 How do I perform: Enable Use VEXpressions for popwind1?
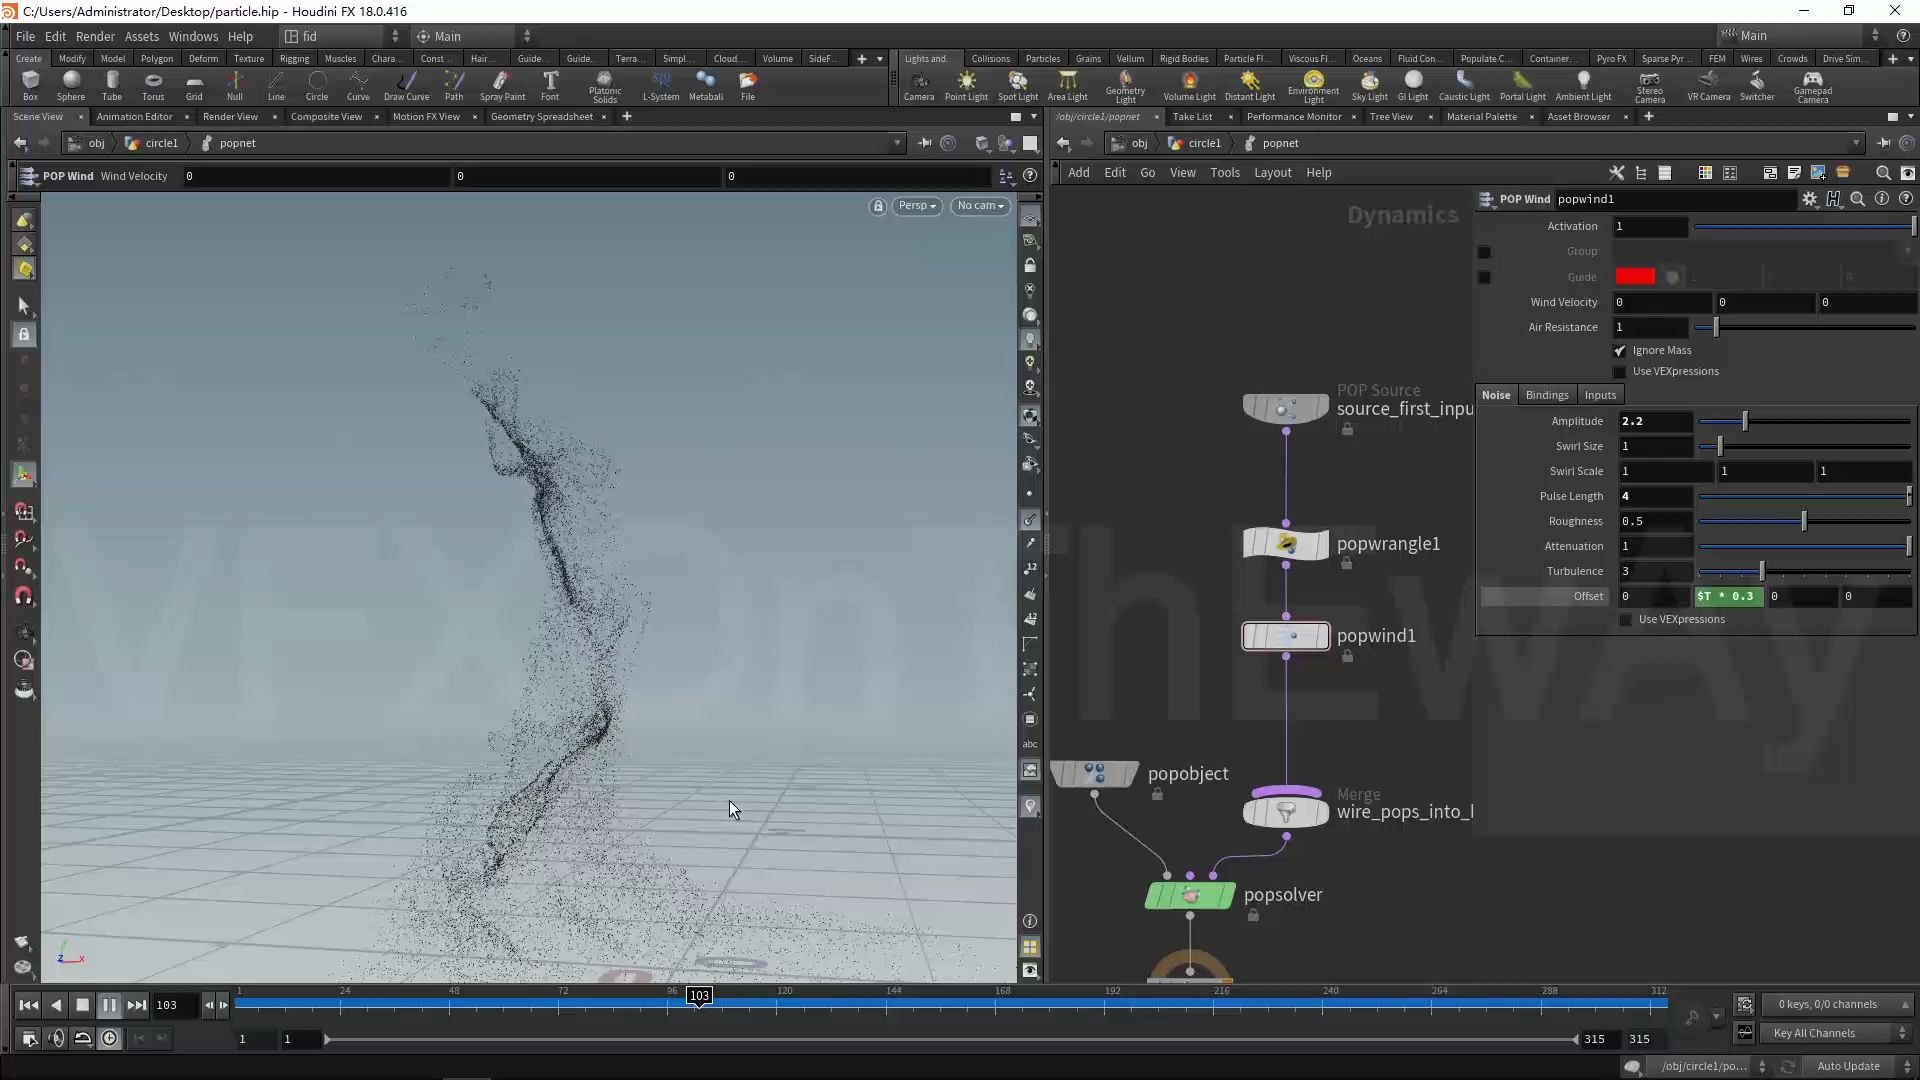[x=1620, y=372]
